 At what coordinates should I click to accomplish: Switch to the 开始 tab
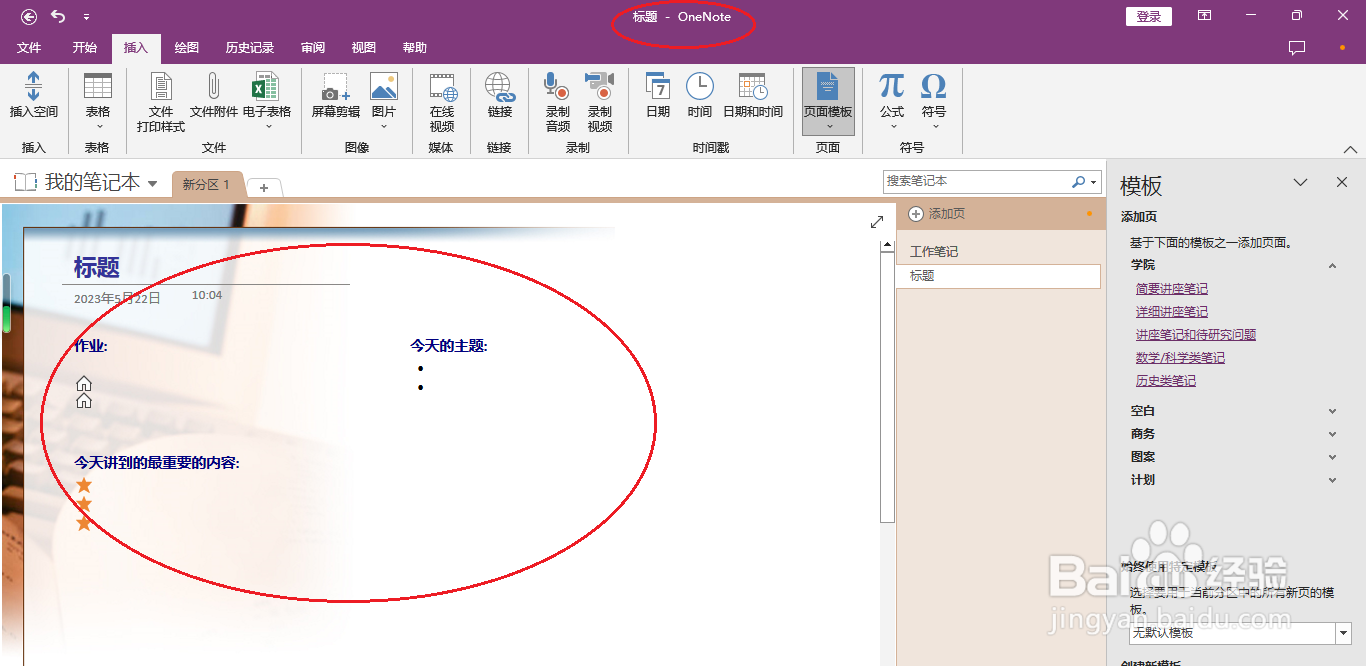coord(85,48)
